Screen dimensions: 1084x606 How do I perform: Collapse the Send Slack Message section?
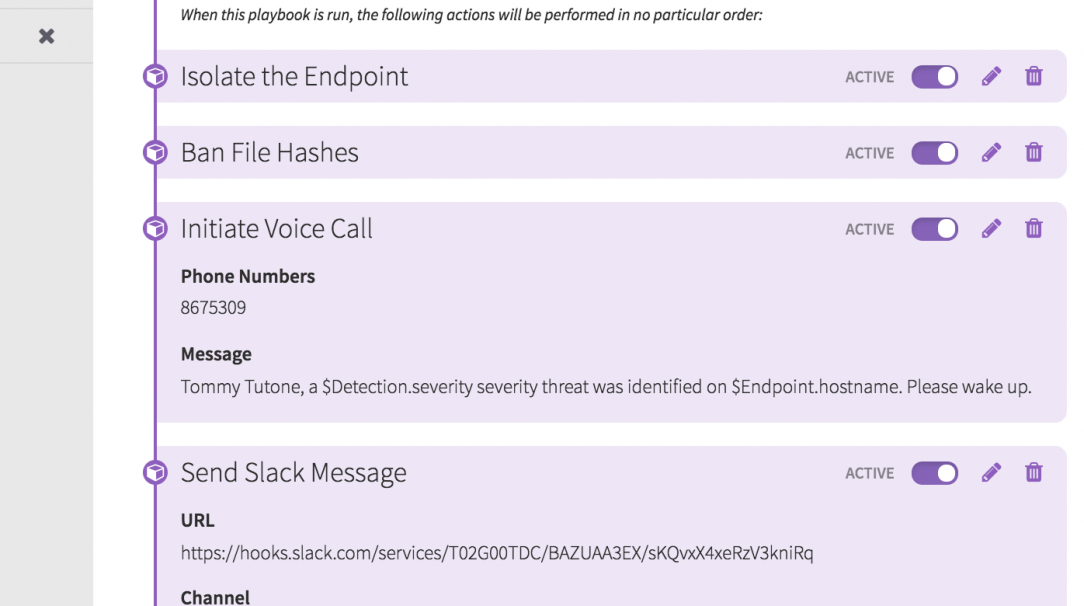pyautogui.click(x=293, y=473)
